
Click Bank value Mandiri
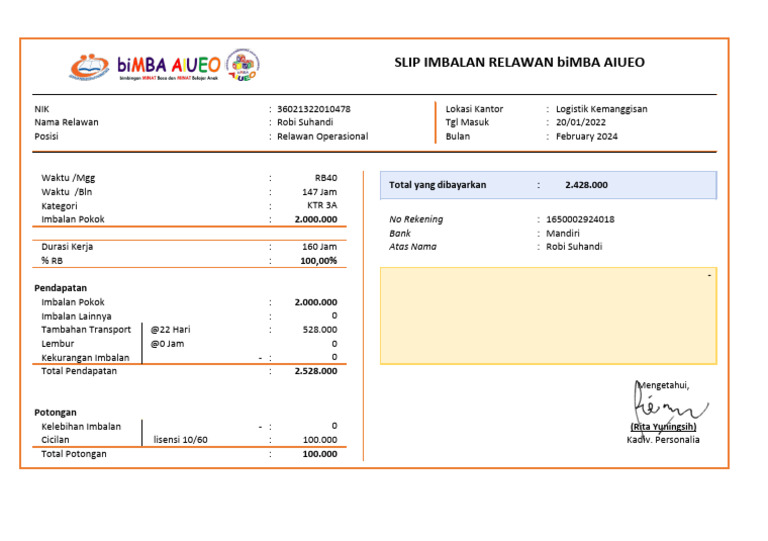[562, 234]
